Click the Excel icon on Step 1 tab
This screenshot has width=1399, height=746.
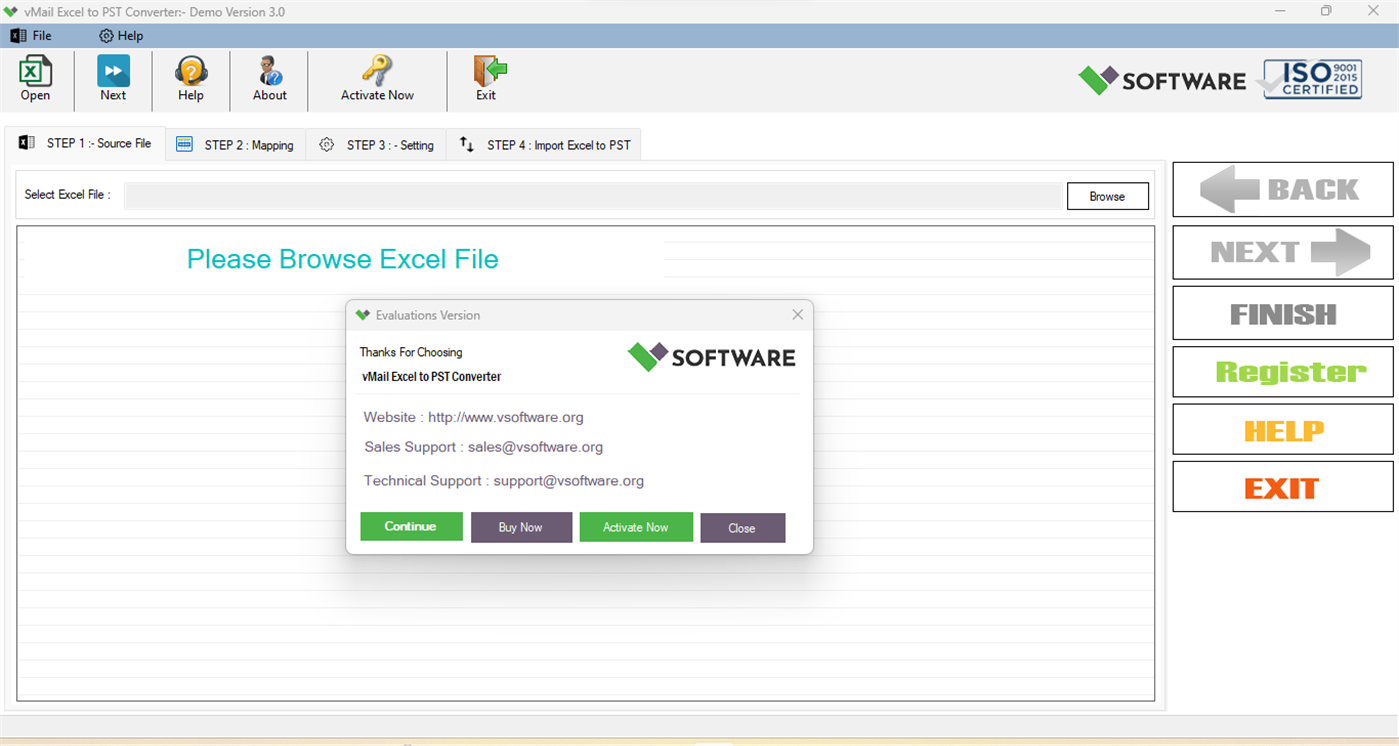pos(25,143)
